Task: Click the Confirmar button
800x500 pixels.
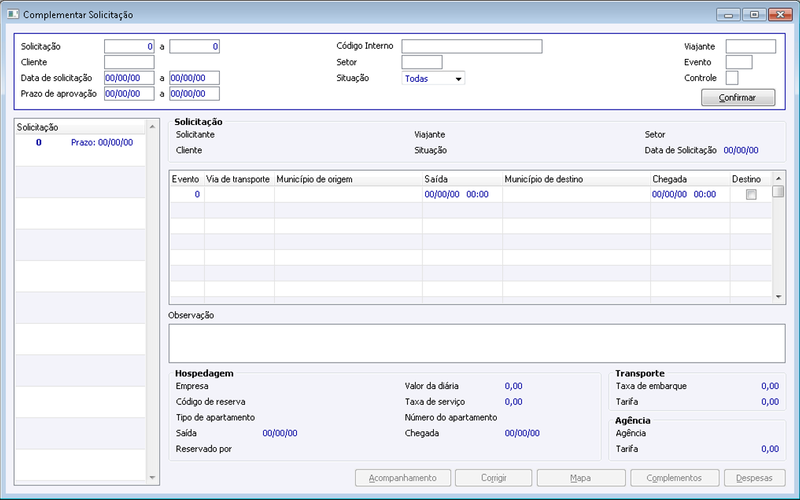Action: pos(738,97)
